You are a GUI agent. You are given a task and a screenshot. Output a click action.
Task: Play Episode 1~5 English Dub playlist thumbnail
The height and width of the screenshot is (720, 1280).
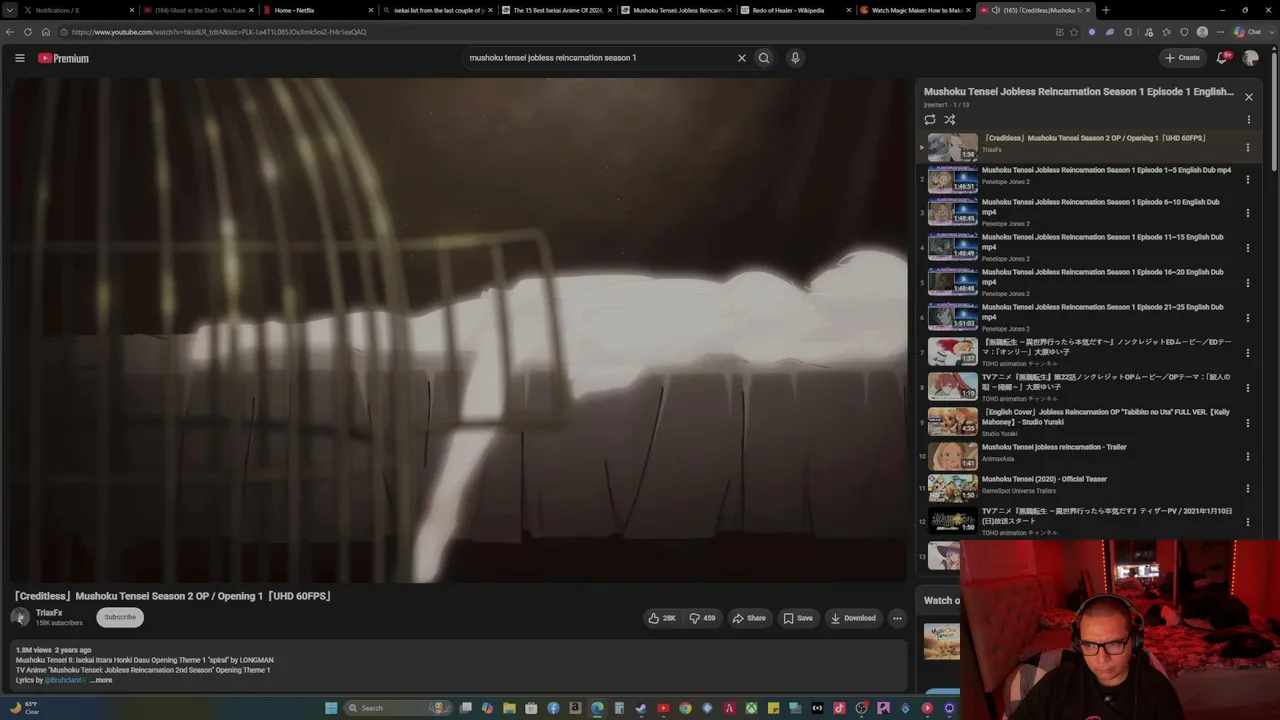[953, 180]
